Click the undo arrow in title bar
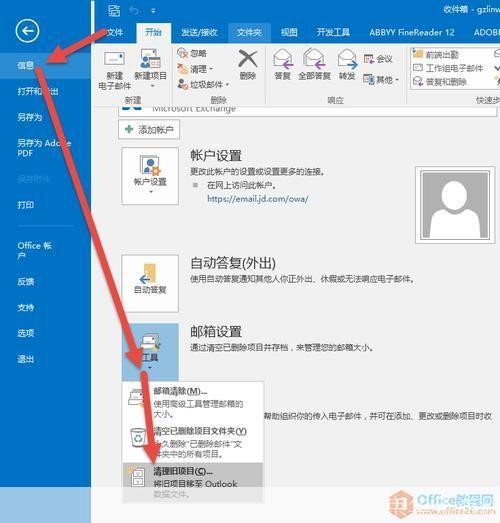The image size is (500, 523). coord(134,11)
